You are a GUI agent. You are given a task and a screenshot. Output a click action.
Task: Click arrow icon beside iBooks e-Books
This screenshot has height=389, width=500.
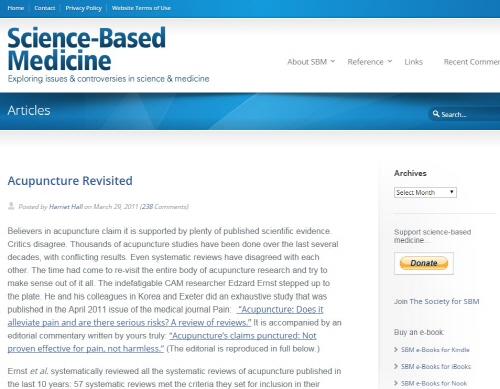tap(396, 366)
